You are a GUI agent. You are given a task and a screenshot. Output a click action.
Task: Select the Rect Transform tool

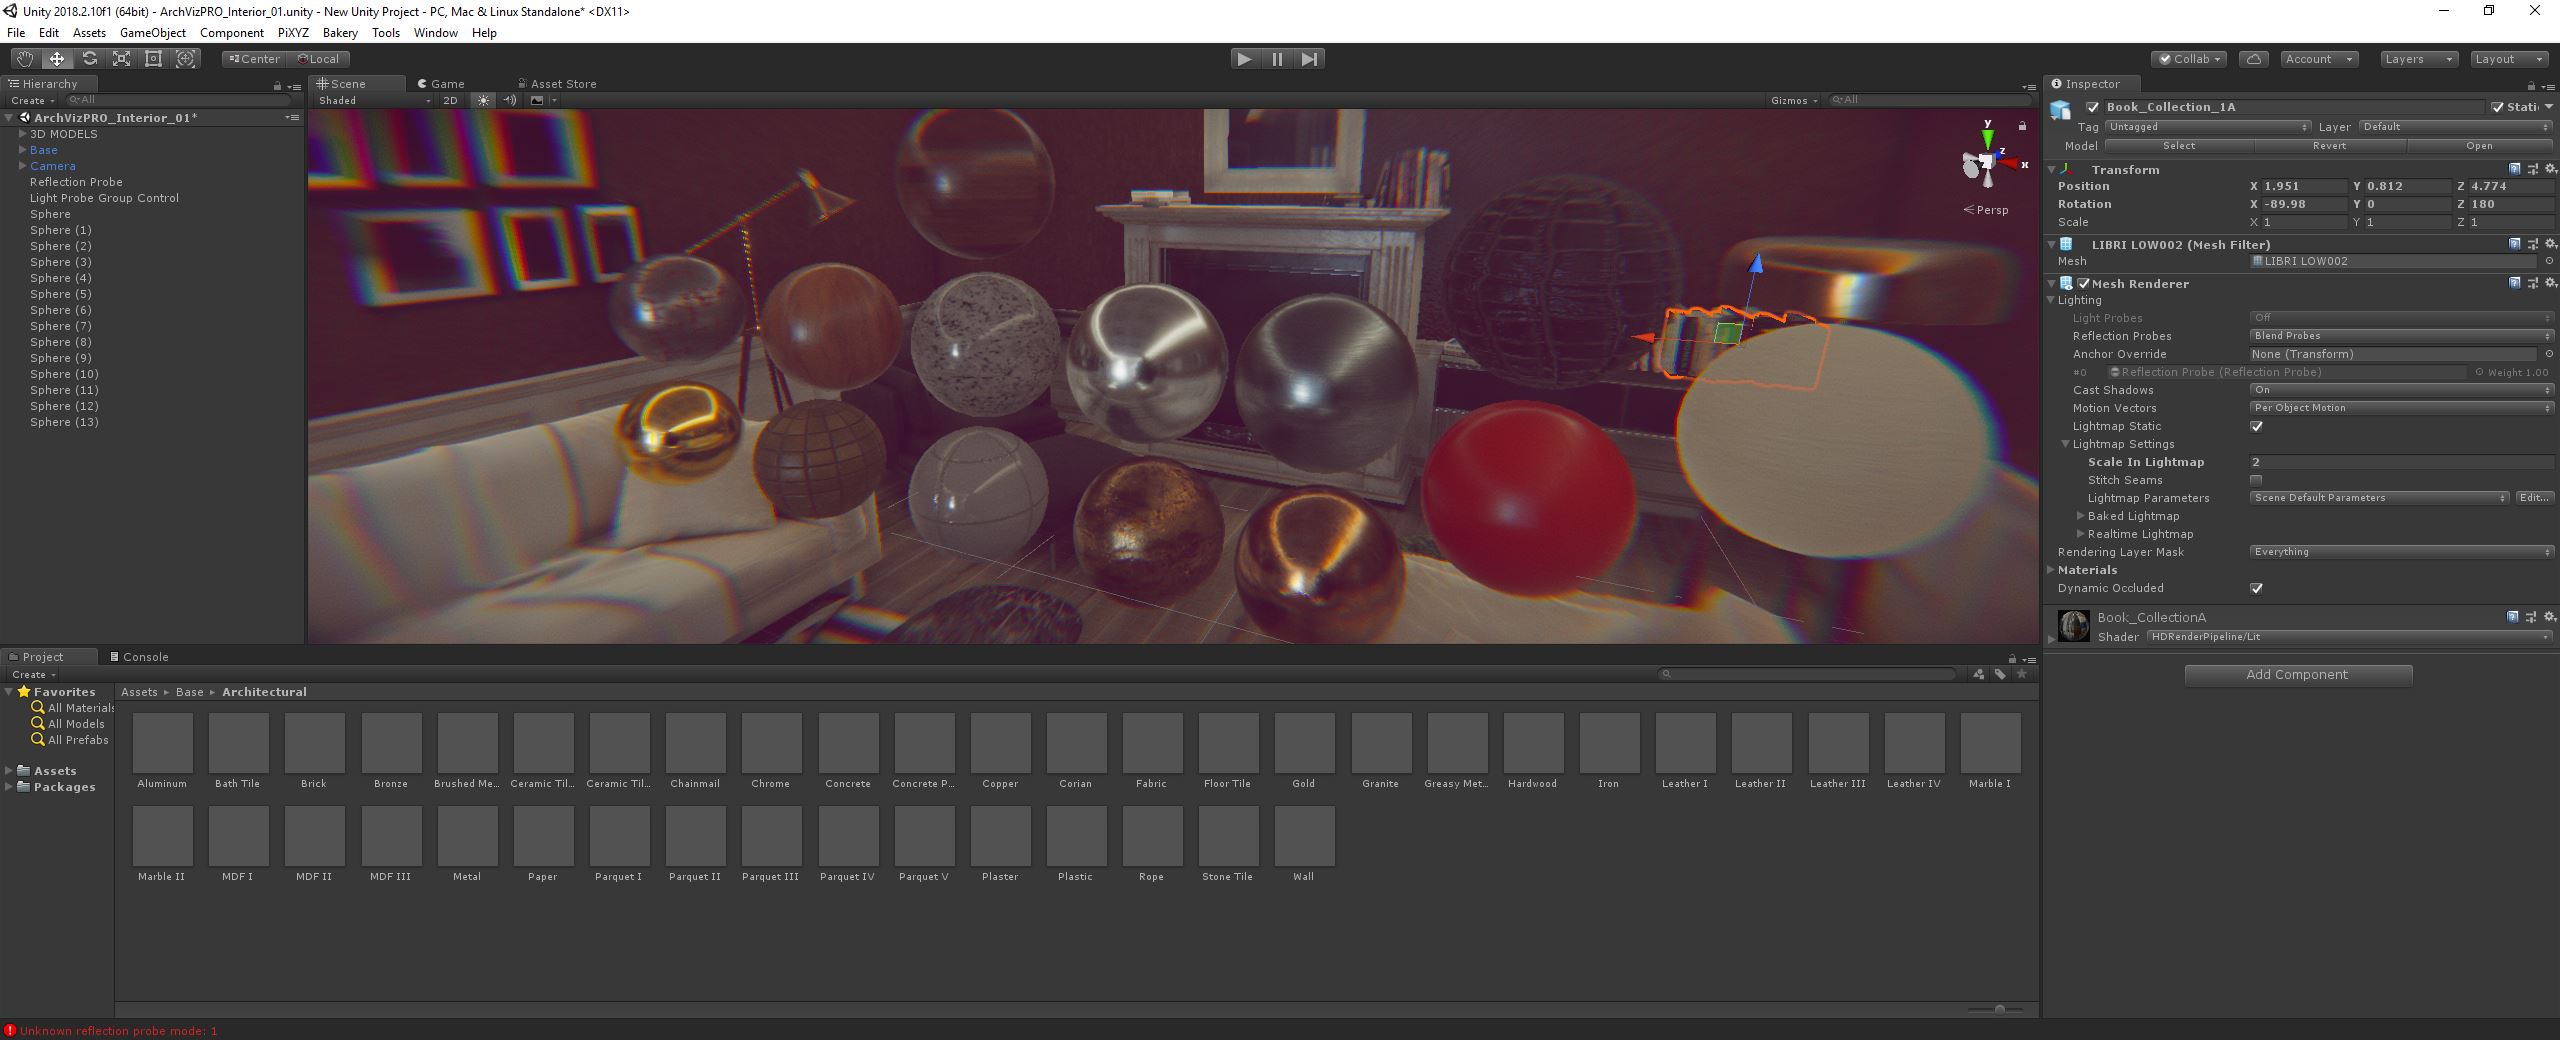coord(153,58)
